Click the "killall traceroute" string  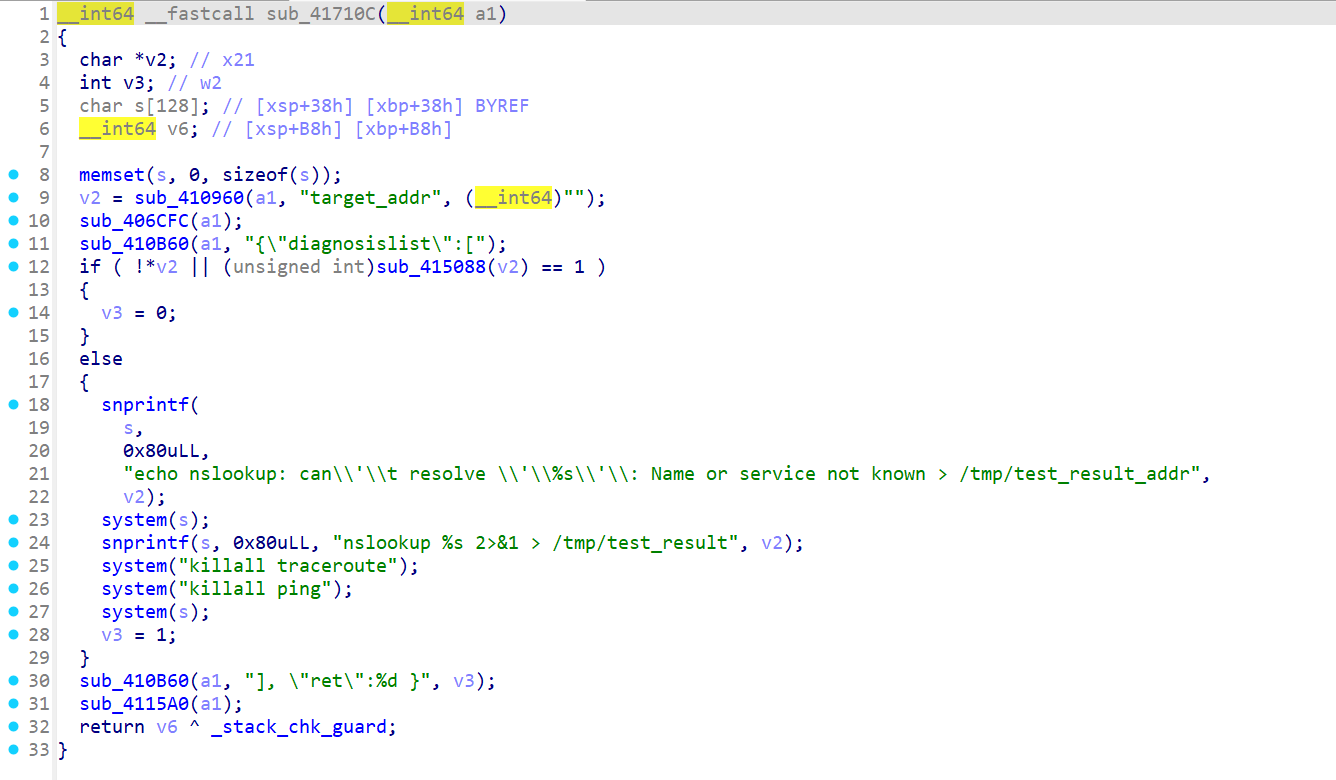click(288, 566)
